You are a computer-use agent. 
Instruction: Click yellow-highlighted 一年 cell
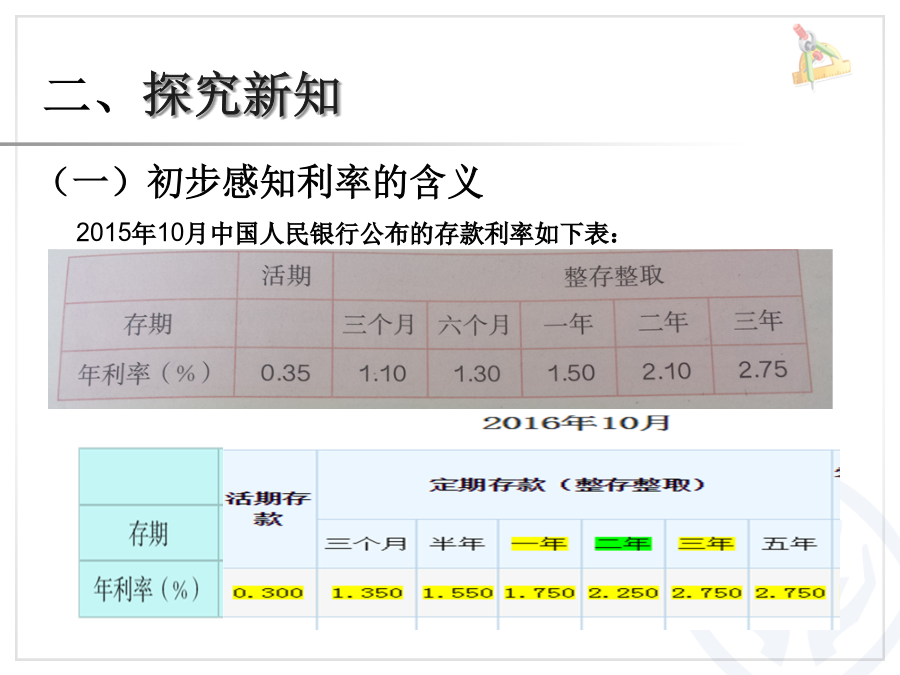pyautogui.click(x=540, y=543)
